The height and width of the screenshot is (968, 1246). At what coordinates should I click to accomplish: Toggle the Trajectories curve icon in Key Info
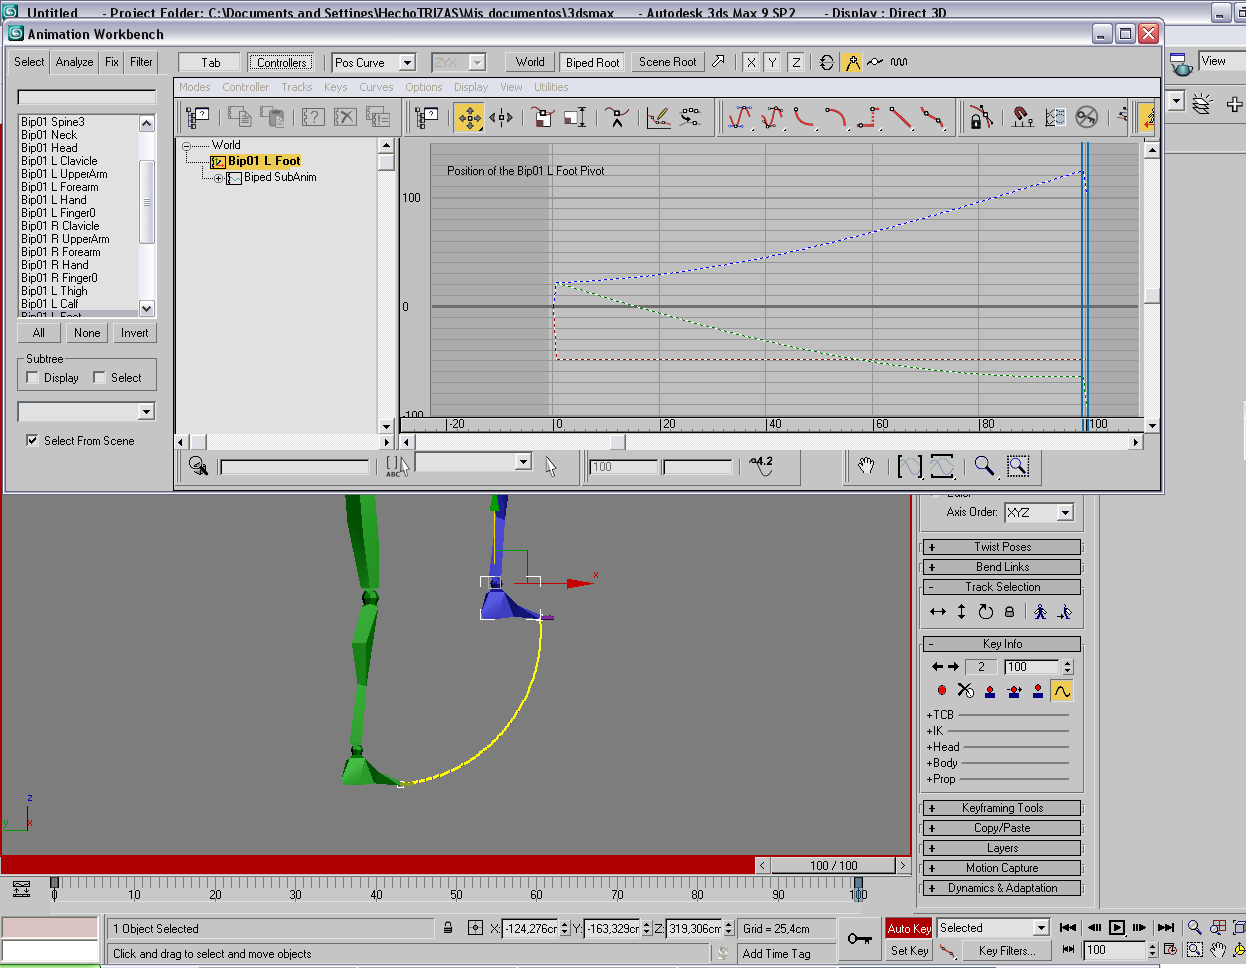click(1062, 691)
